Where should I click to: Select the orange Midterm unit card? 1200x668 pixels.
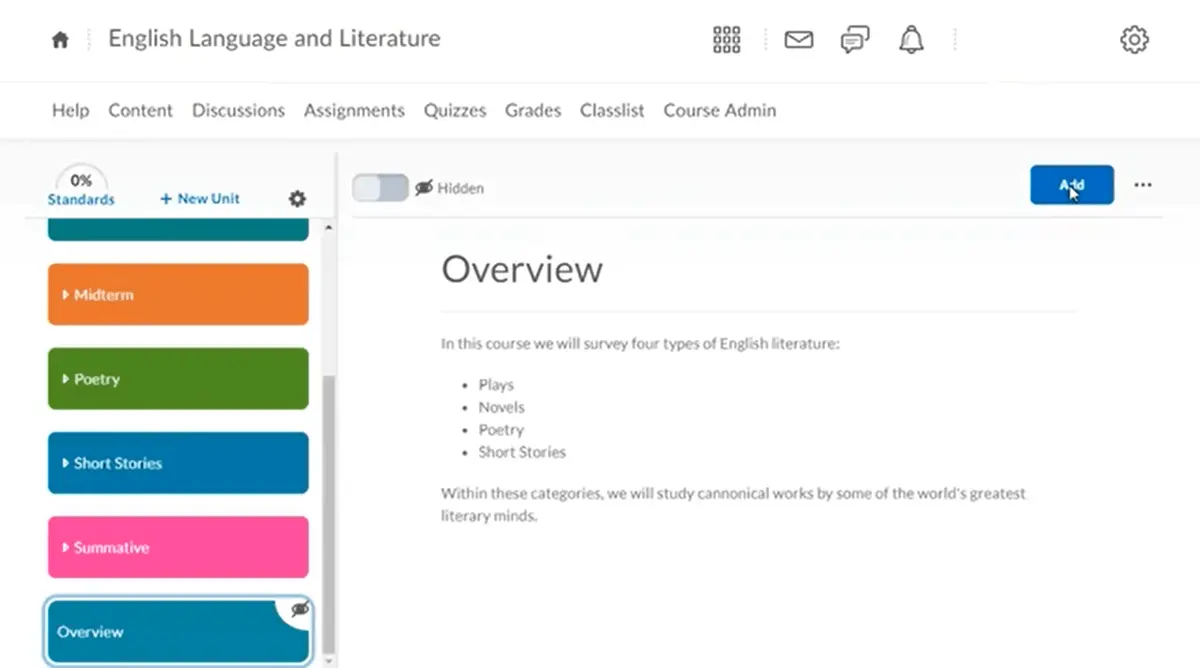click(x=178, y=295)
